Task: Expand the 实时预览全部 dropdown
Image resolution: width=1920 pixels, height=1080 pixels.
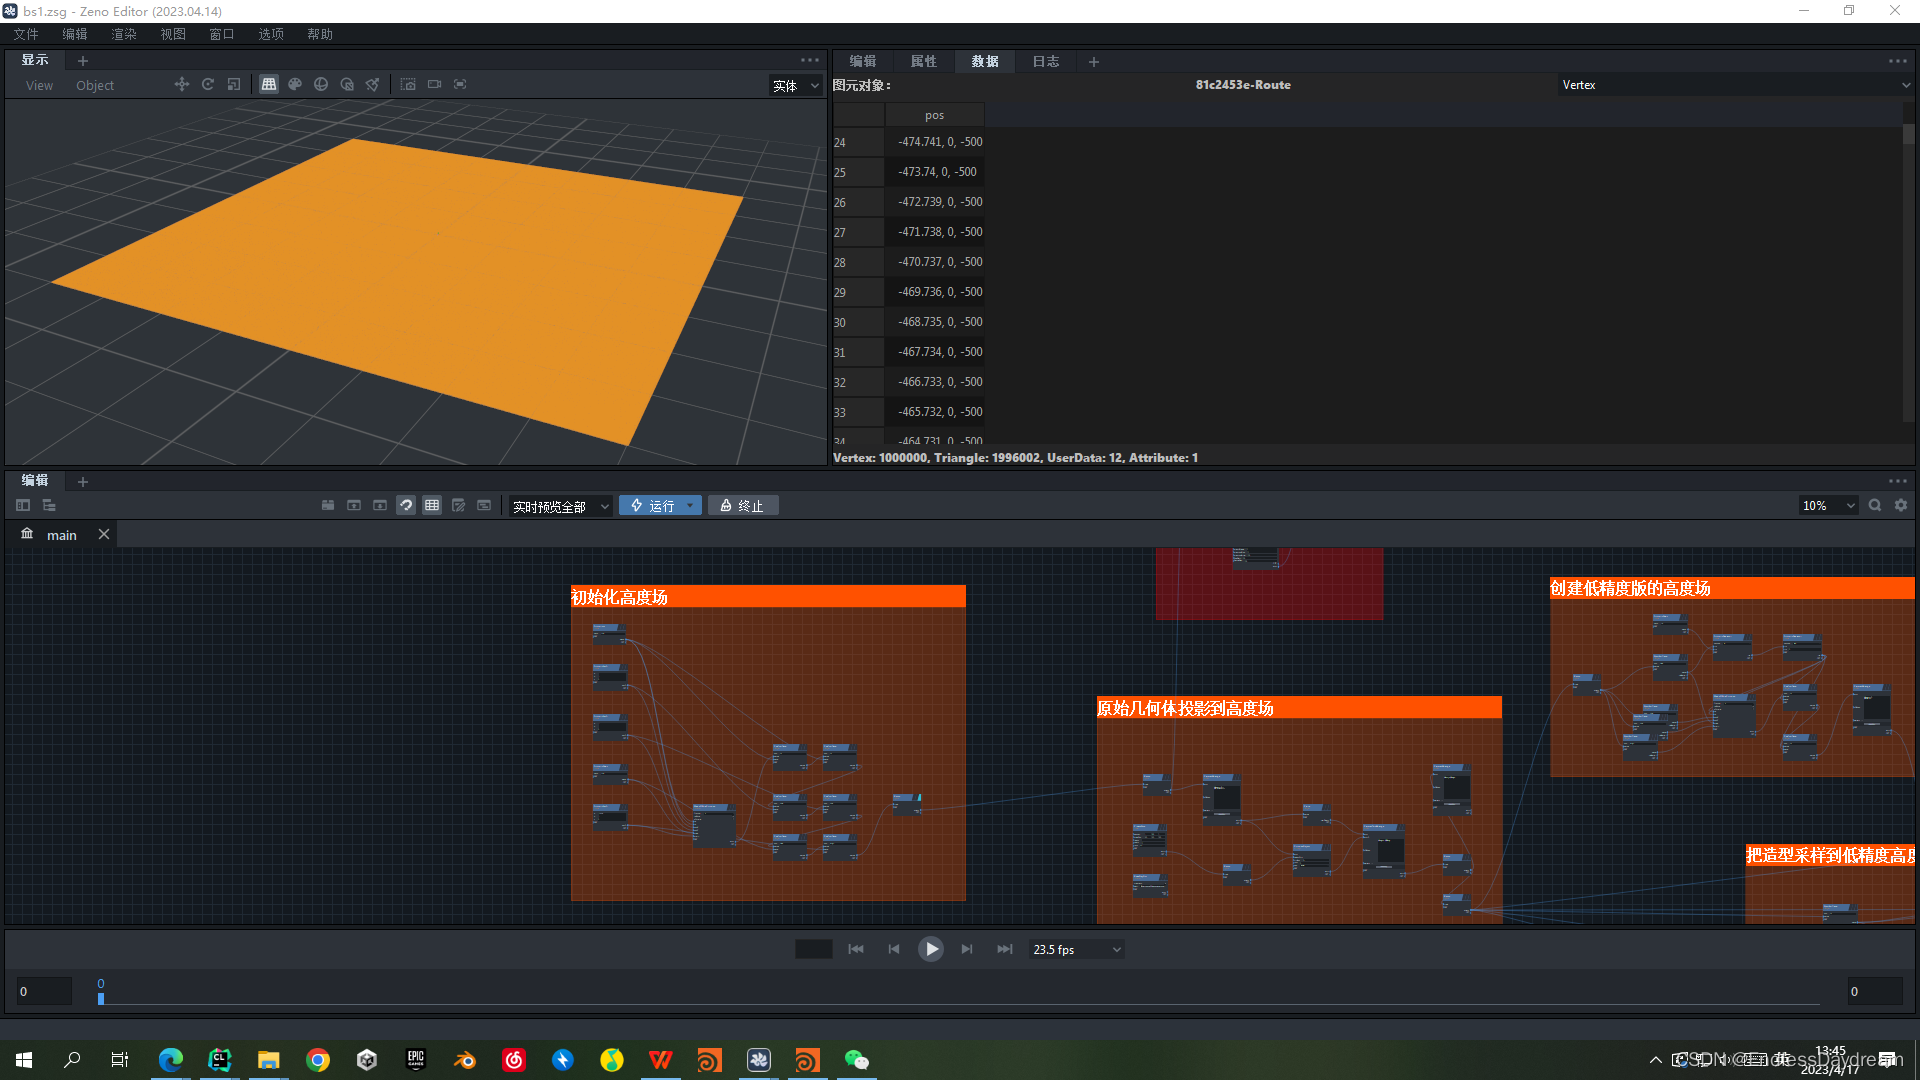Action: pyautogui.click(x=560, y=507)
